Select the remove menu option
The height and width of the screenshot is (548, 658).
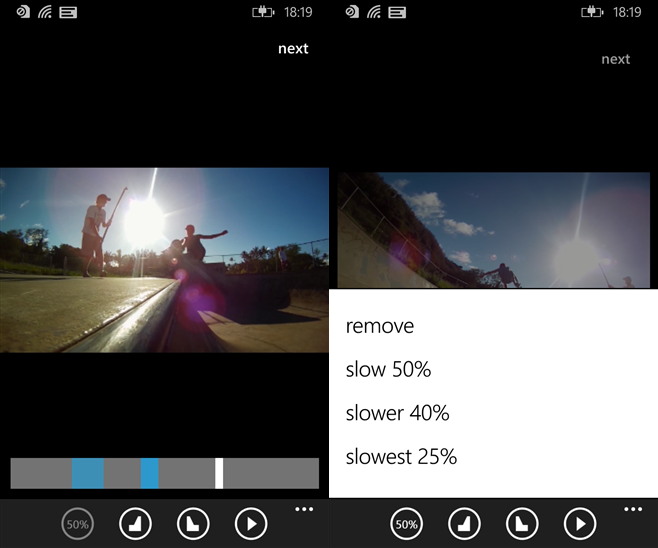380,326
